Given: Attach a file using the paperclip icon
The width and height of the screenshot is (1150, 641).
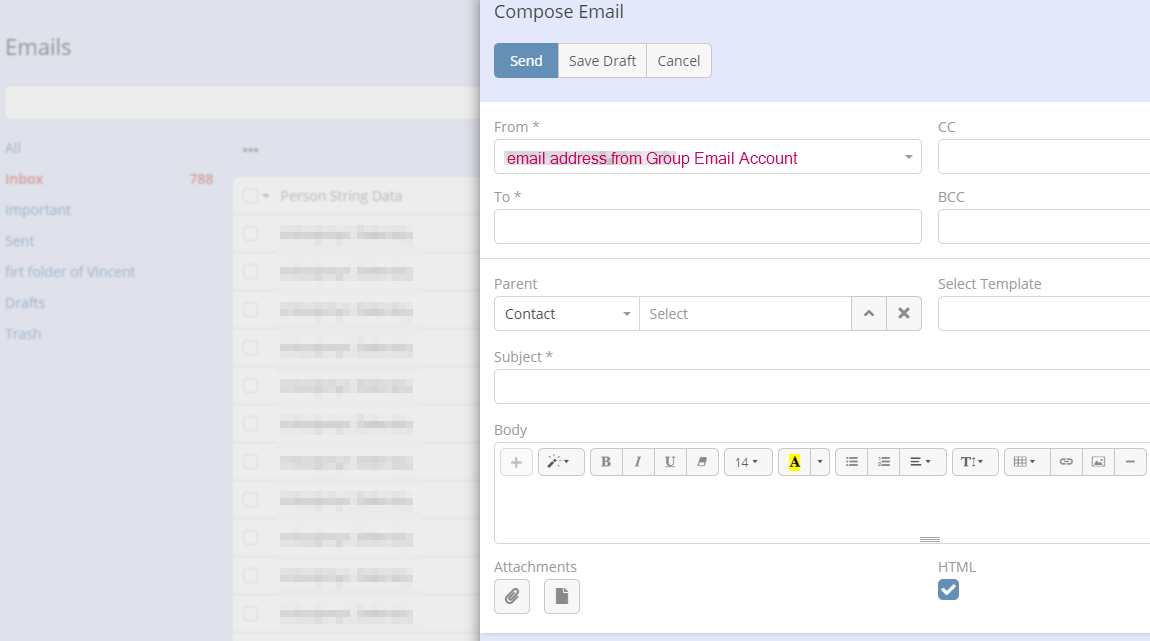Looking at the screenshot, I should pos(512,596).
